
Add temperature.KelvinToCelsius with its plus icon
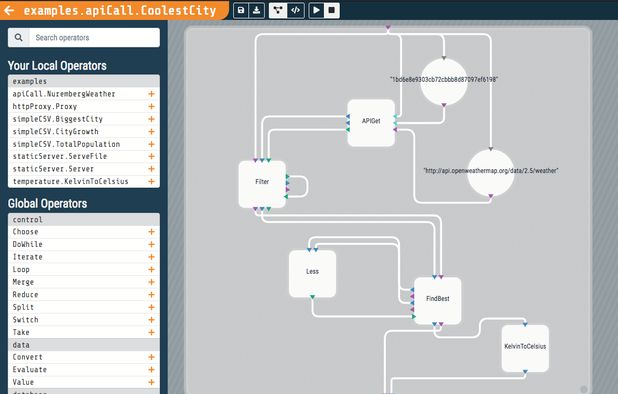[151, 181]
